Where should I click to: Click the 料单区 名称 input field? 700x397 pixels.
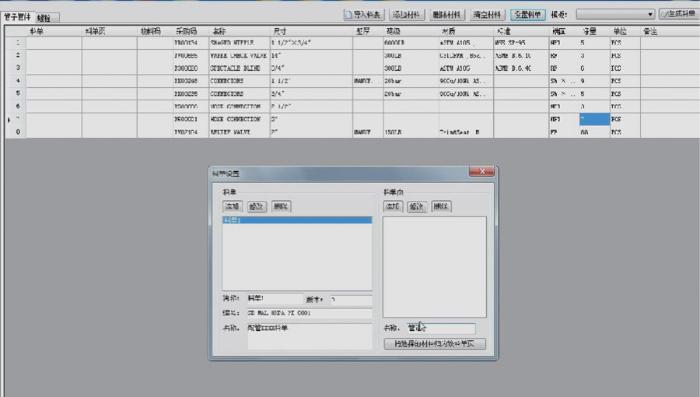pyautogui.click(x=441, y=328)
